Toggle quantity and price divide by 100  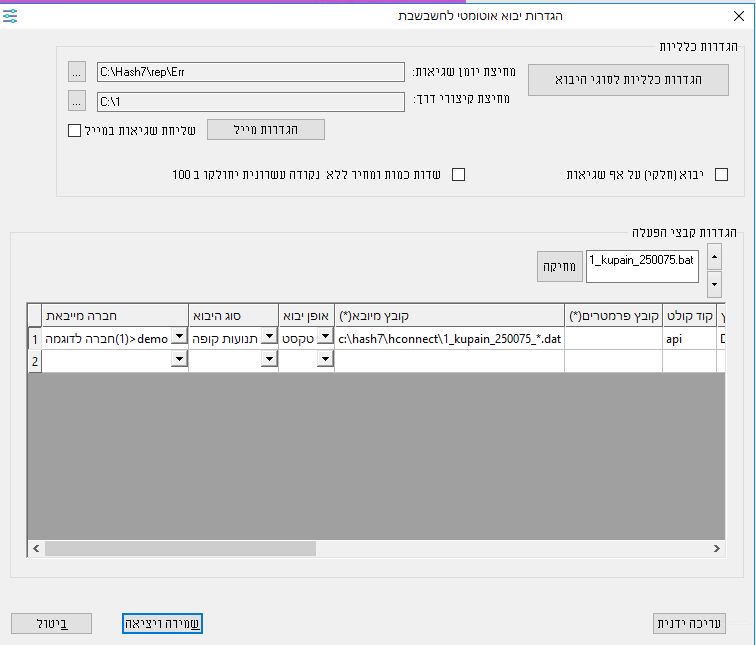[x=459, y=175]
